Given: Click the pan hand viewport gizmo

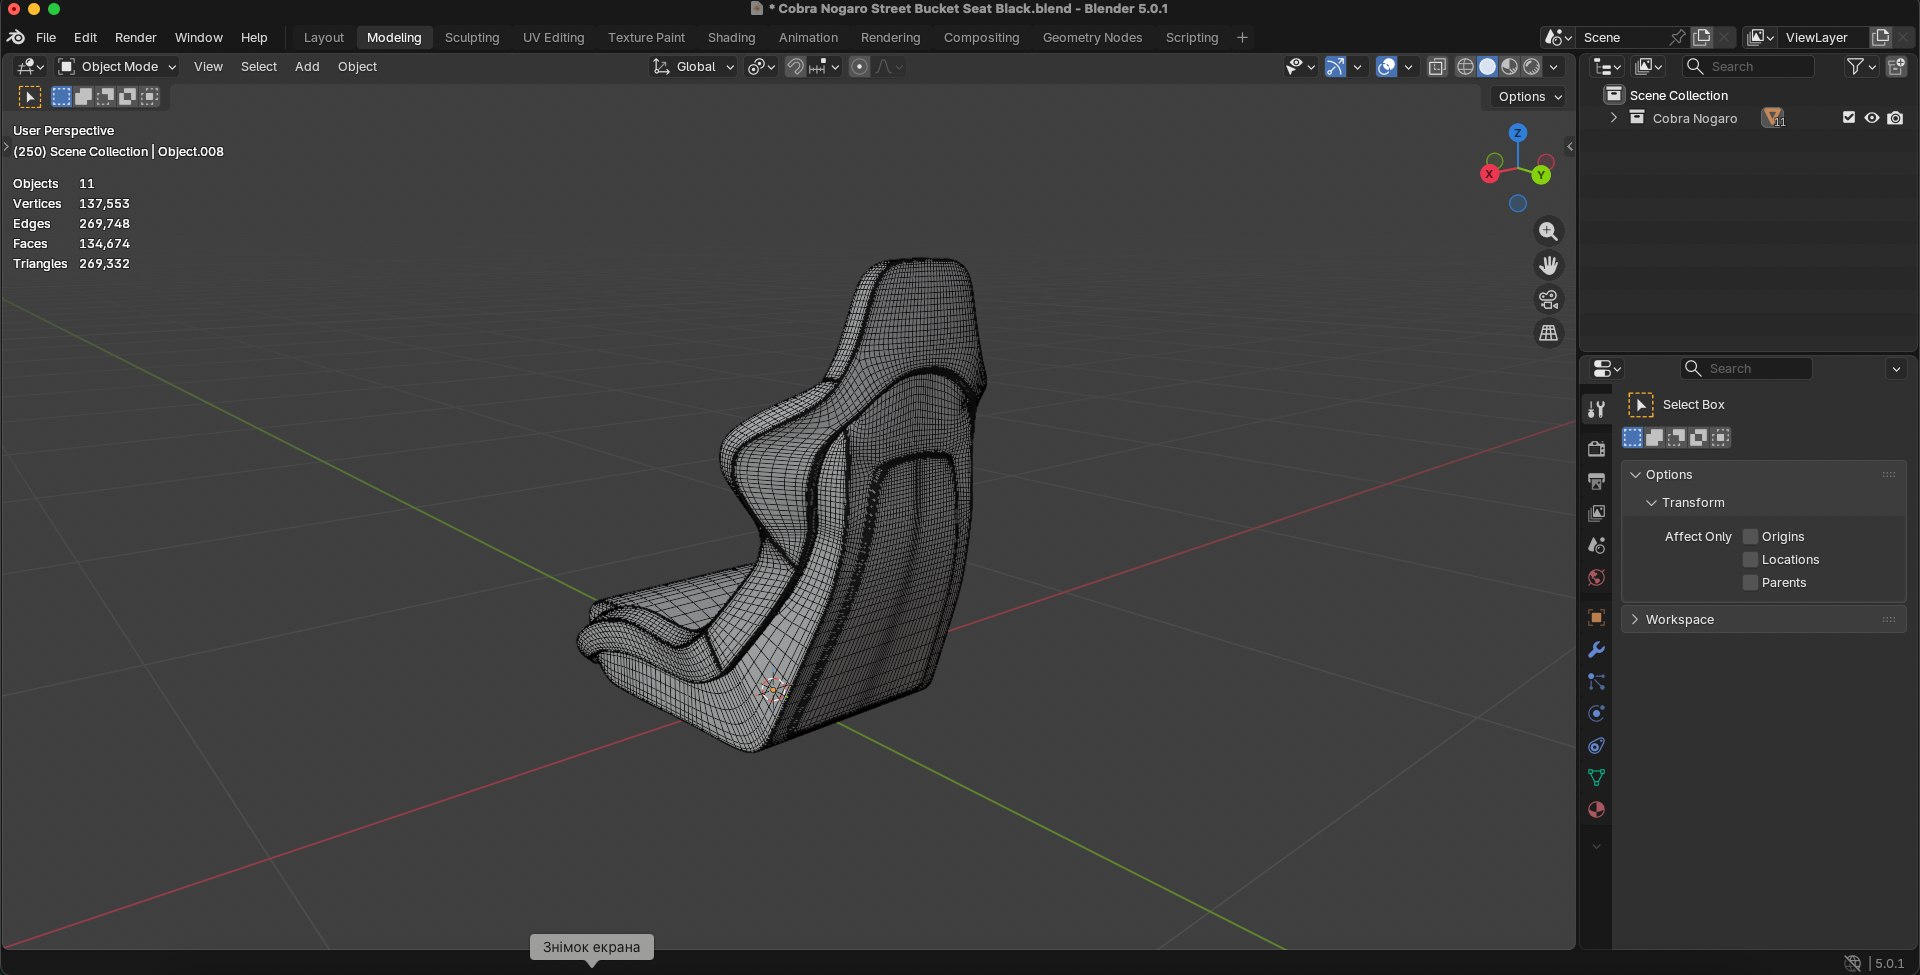Looking at the screenshot, I should tap(1548, 265).
